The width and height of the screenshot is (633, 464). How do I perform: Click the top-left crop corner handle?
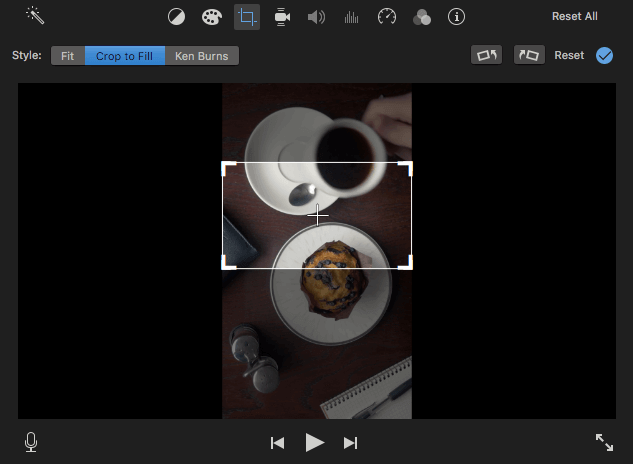coord(228,167)
